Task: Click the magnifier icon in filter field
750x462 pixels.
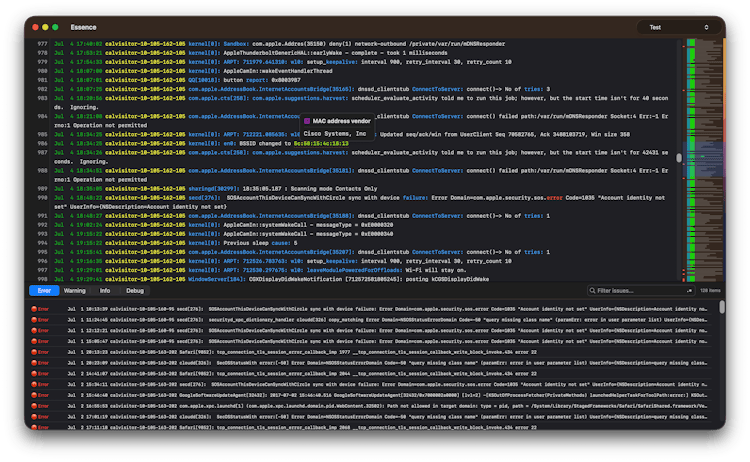Action: click(591, 290)
